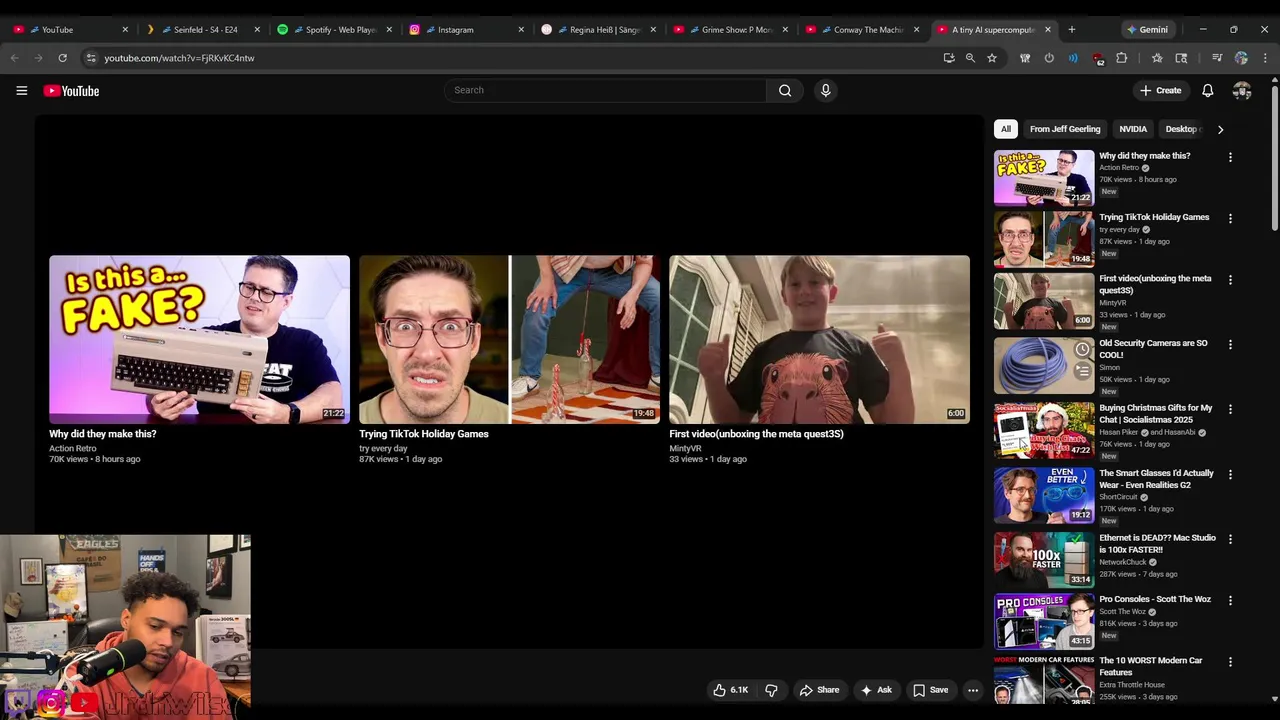The height and width of the screenshot is (720, 1280).
Task: Select the 'All' filter chip
Action: click(1006, 129)
